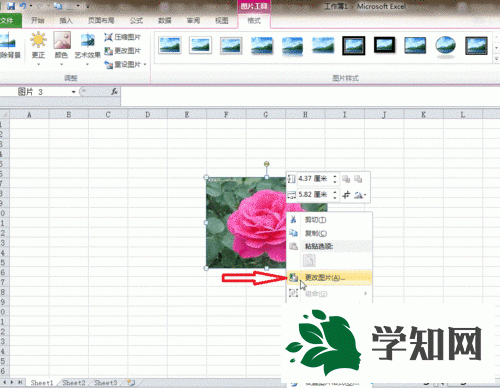Viewport: 500px width, 388px height.
Task: Click the rose picture in the worksheet
Action: point(246,223)
